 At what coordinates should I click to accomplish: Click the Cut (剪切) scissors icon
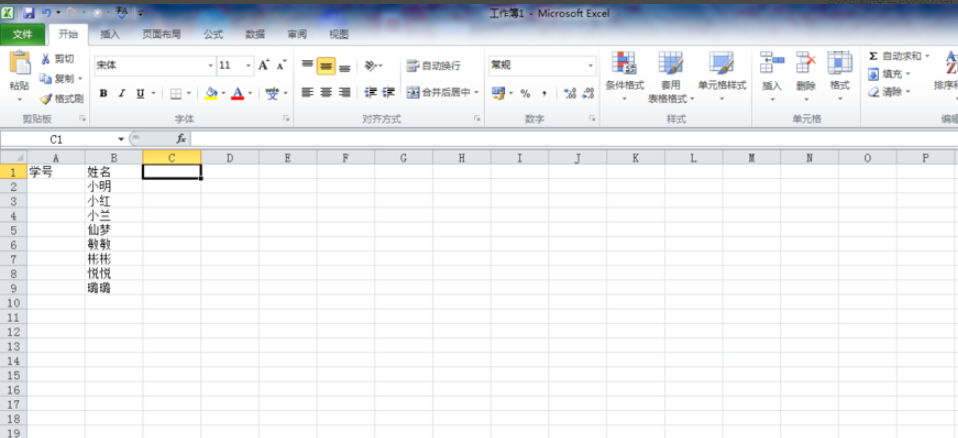pos(46,59)
